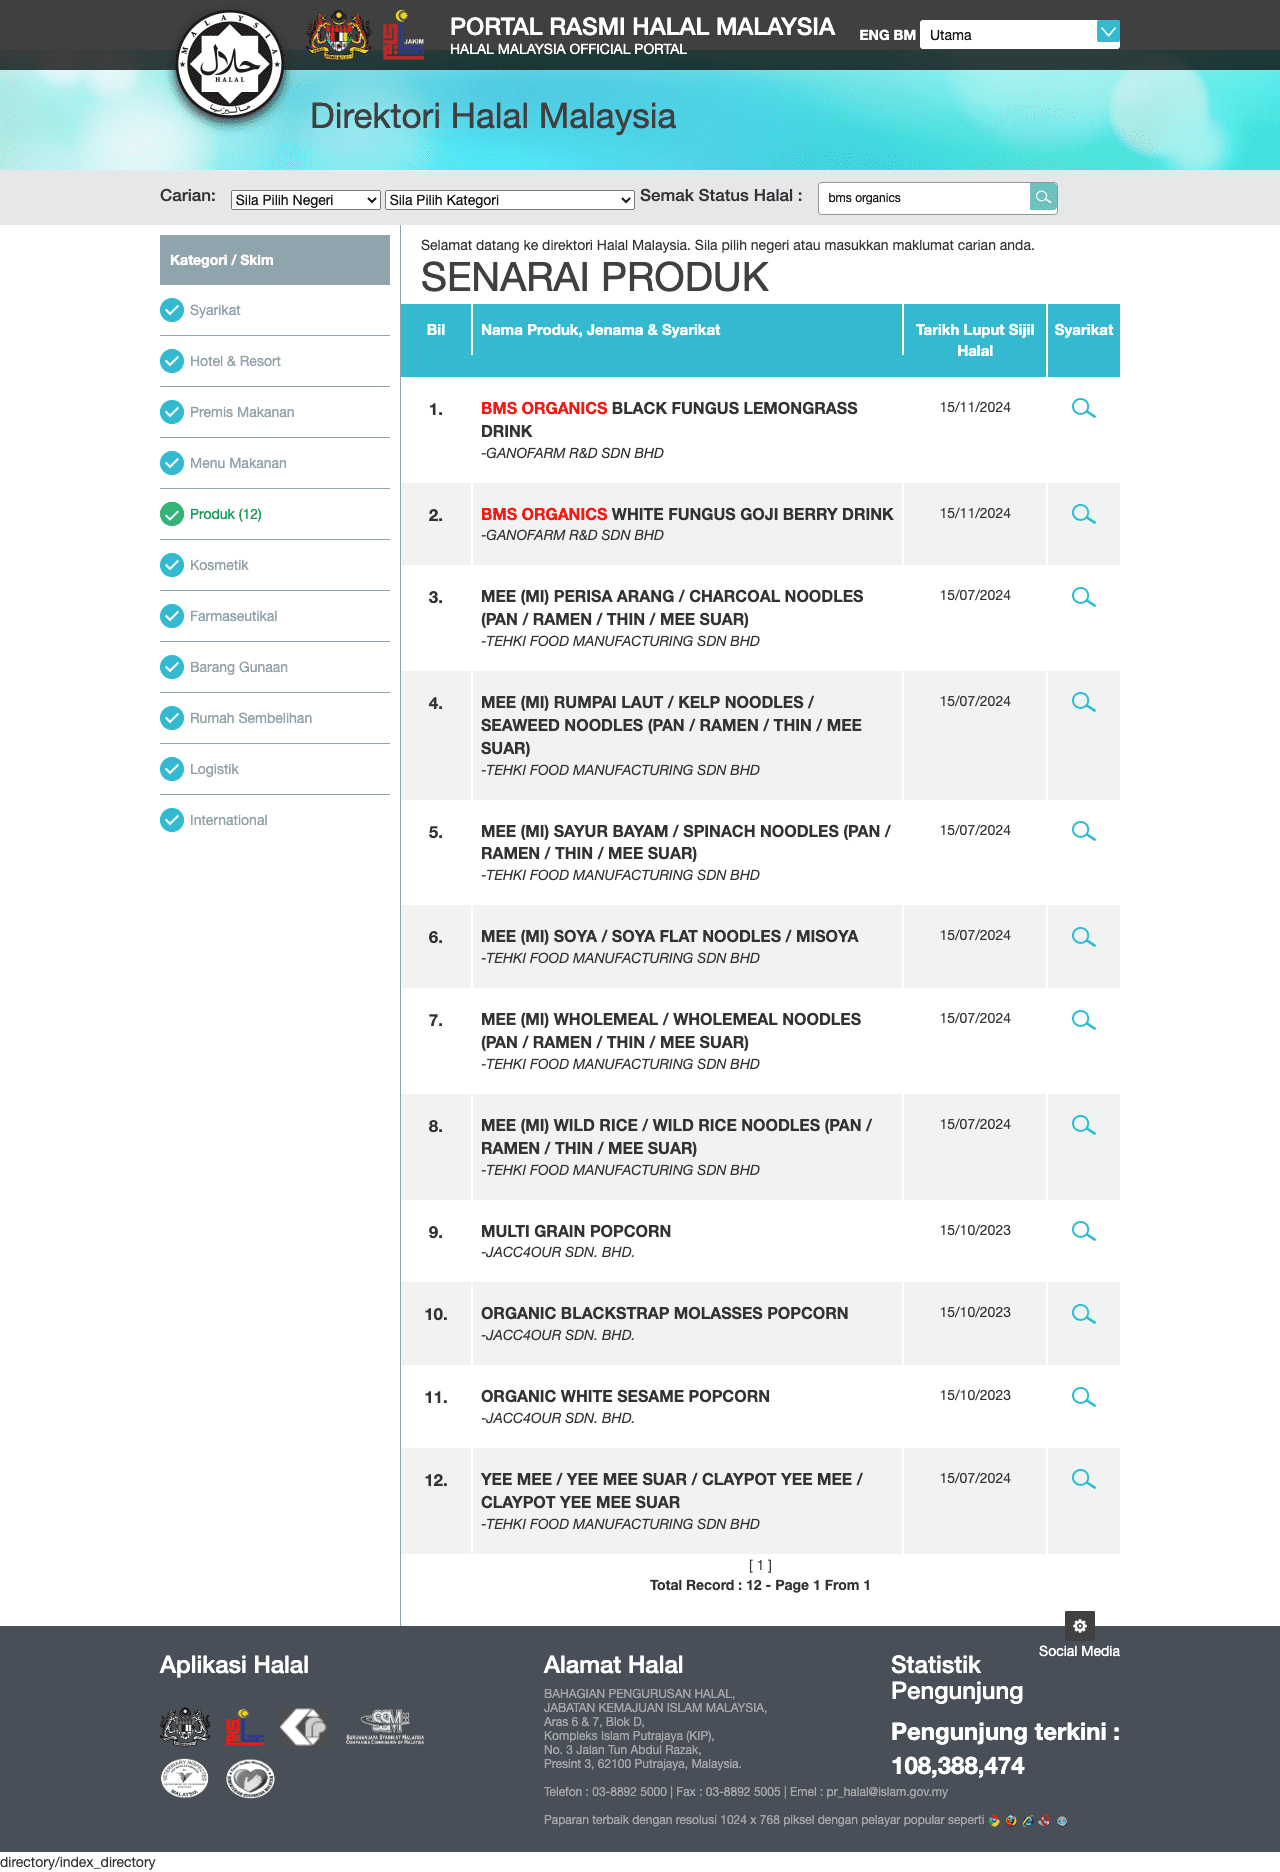This screenshot has width=1280, height=1872.
Task: View company magnifier for White Sesame Popcorn row
Action: [x=1083, y=1397]
